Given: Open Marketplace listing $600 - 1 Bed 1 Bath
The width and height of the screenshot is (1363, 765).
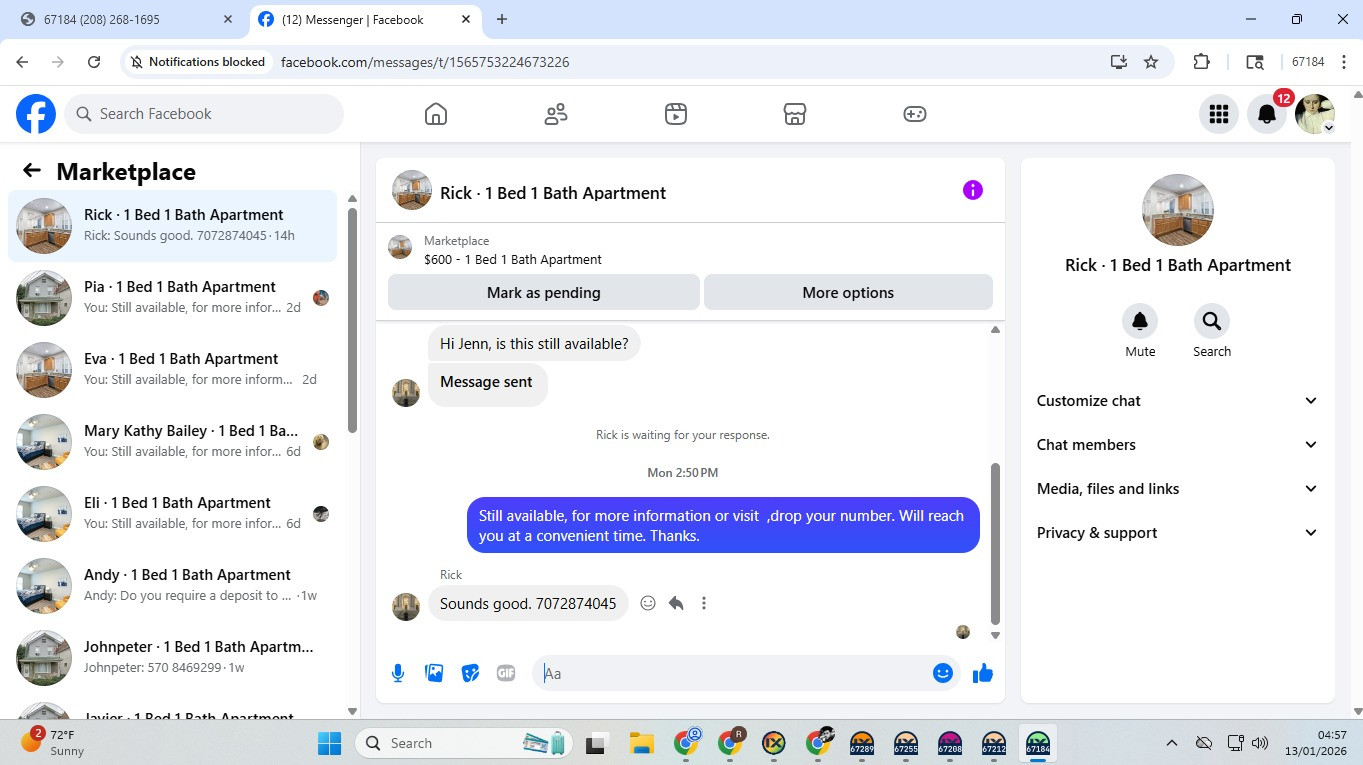Looking at the screenshot, I should pos(513,259).
